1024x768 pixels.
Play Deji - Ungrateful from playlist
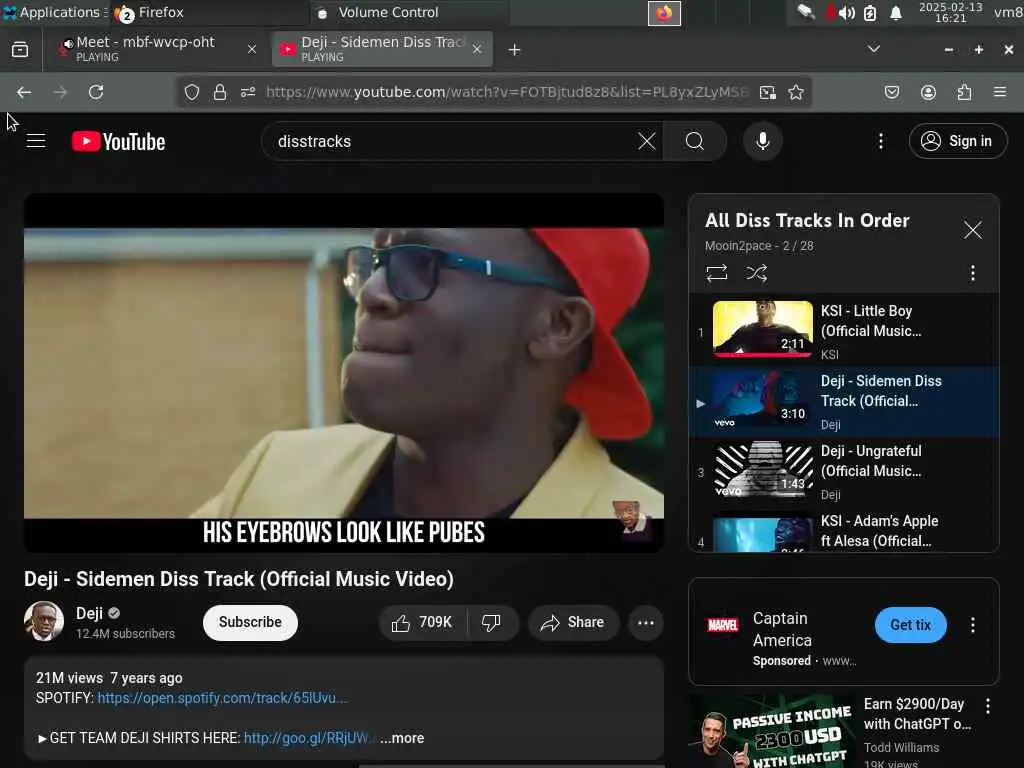[x=844, y=471]
